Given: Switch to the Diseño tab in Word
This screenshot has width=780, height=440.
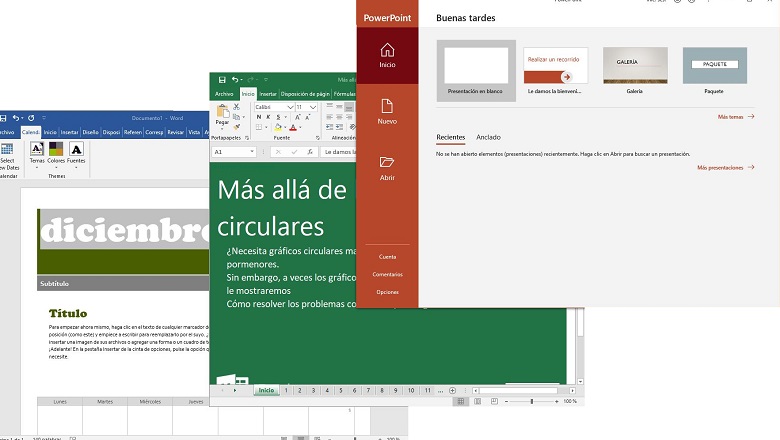Looking at the screenshot, I should [x=91, y=132].
